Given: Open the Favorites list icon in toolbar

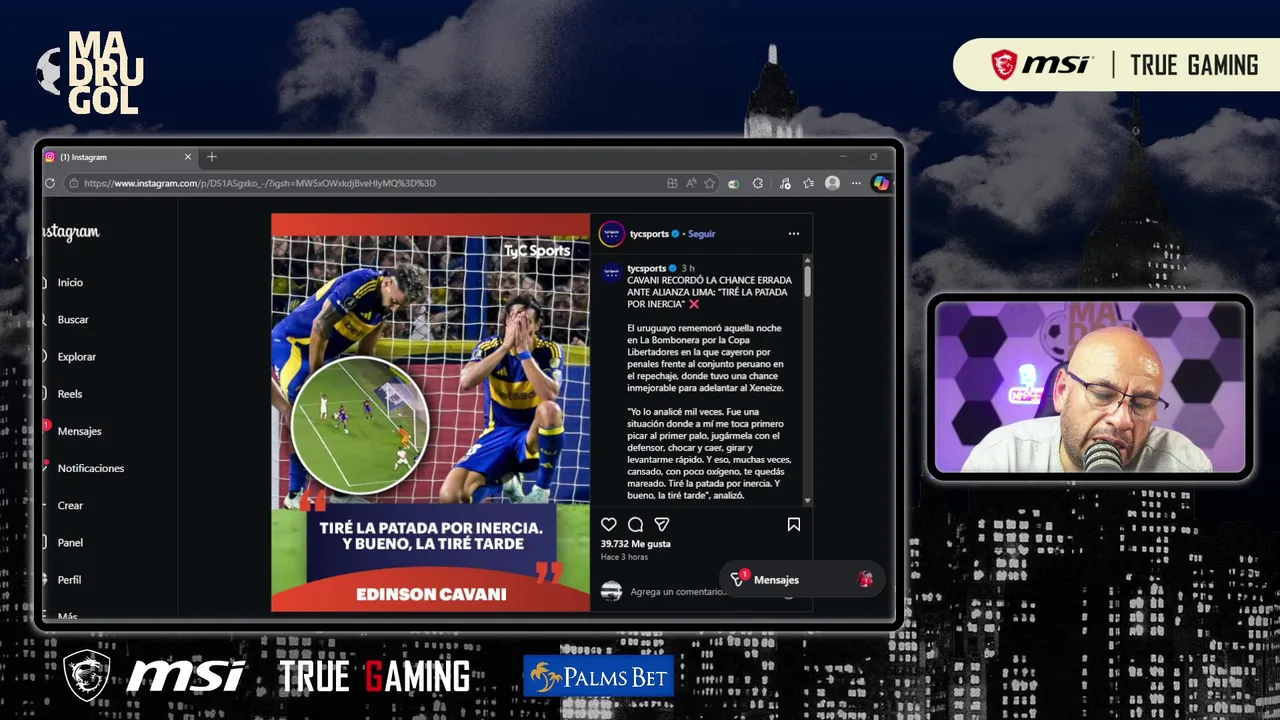Looking at the screenshot, I should [x=809, y=183].
